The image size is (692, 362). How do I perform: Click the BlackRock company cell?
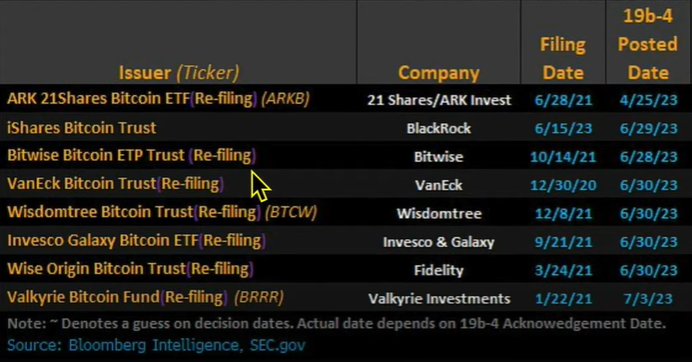click(439, 128)
